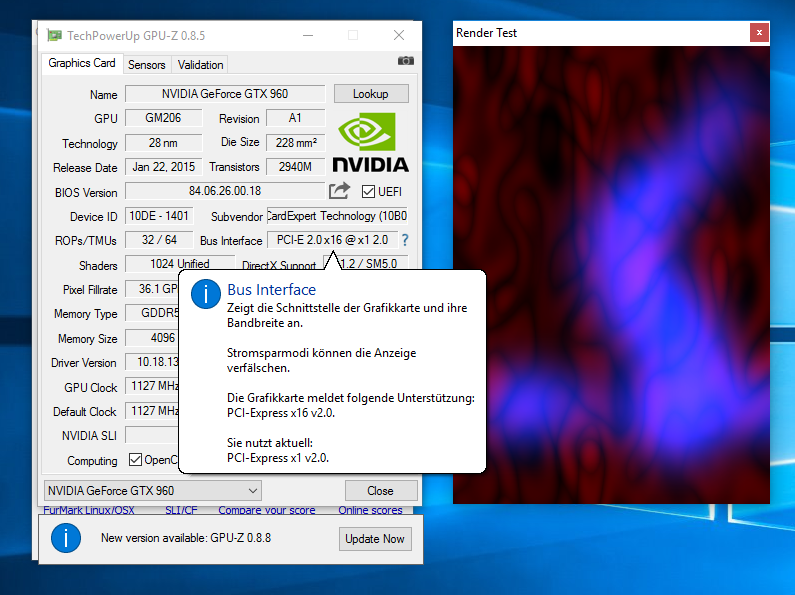Click the BIOS Version field 84.06.26.00.18
This screenshot has height=595, width=795.
pyautogui.click(x=225, y=191)
